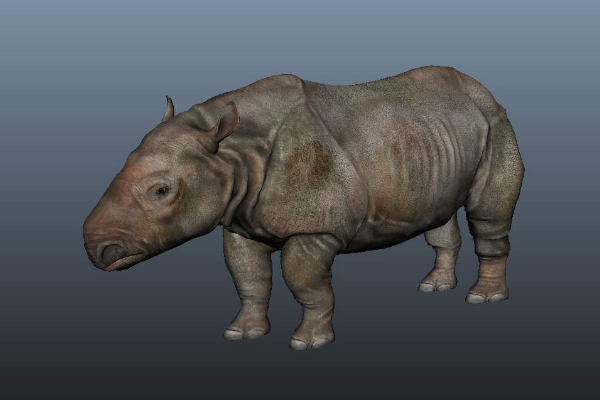Click the far hind foot behind the belly
Screen dimensions: 600x400
click(438, 281)
